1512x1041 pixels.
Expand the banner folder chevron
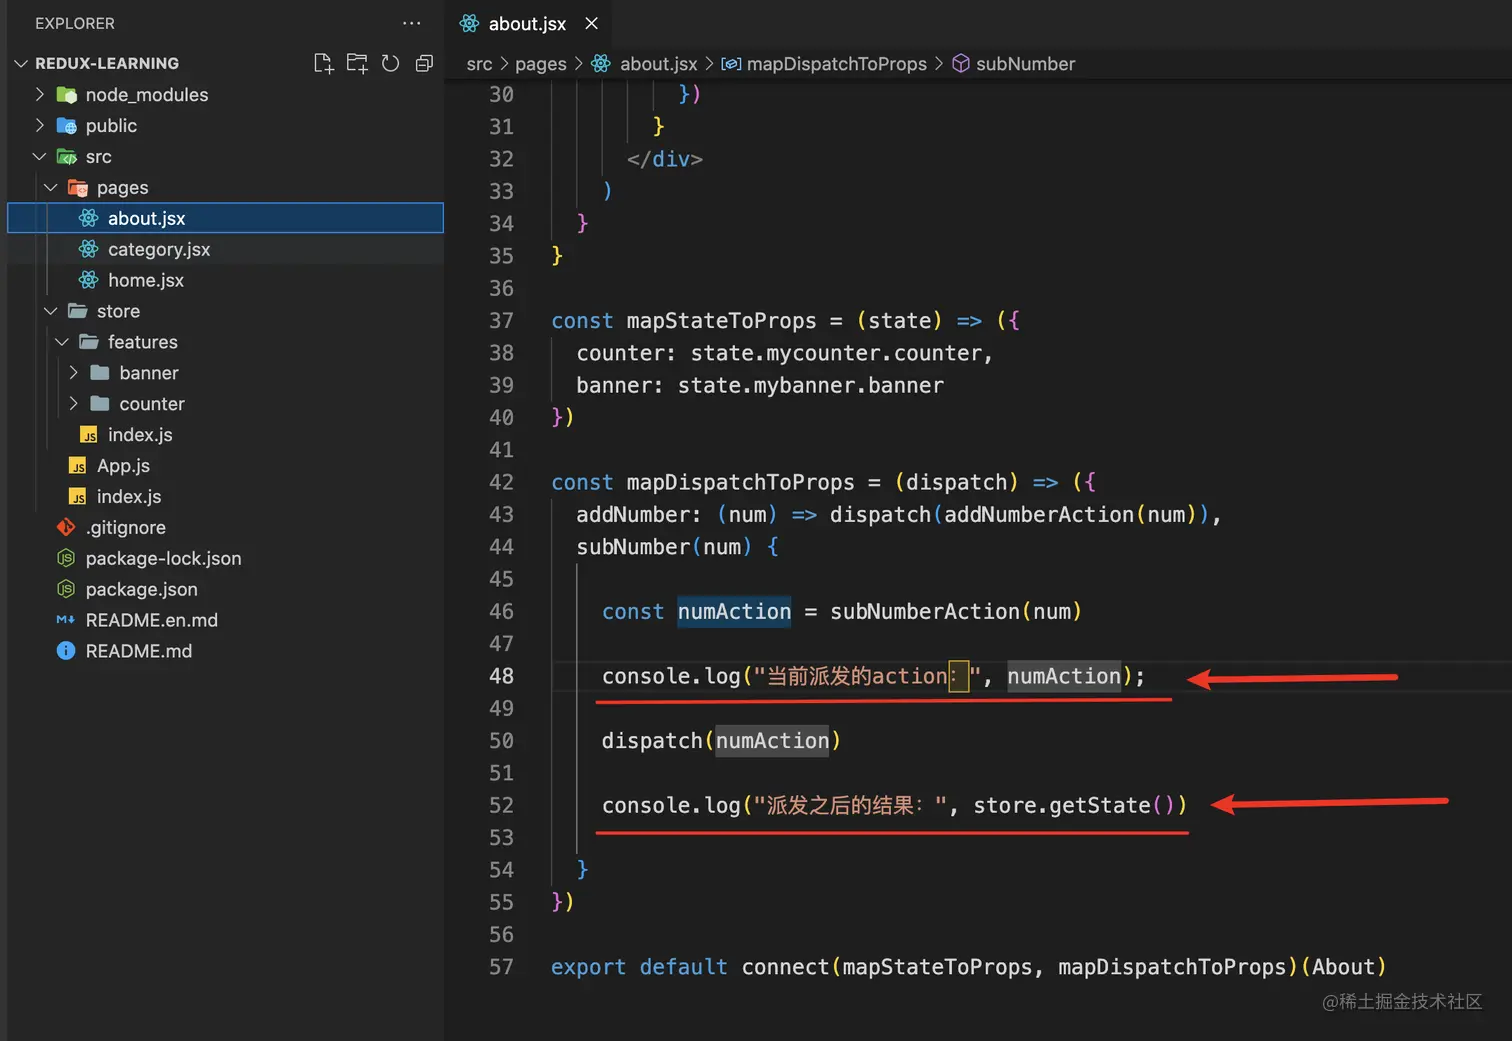point(73,373)
